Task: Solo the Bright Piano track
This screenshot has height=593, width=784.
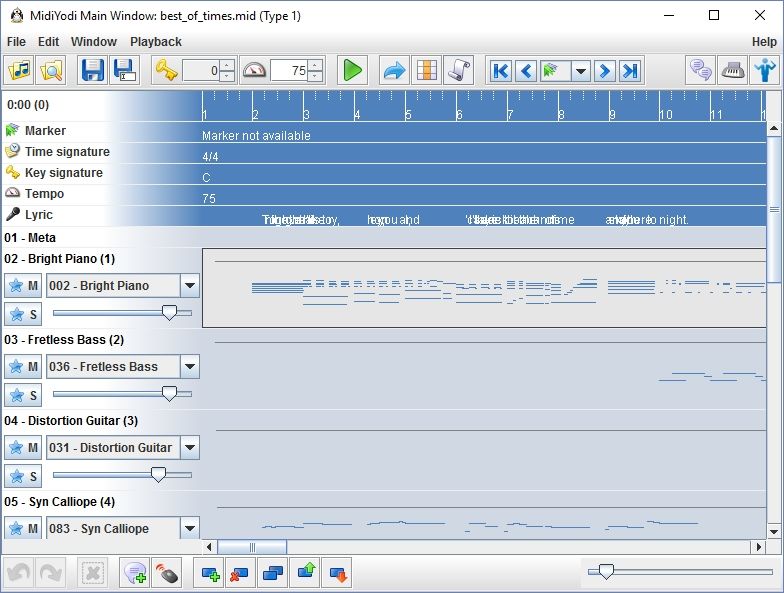Action: 24,314
